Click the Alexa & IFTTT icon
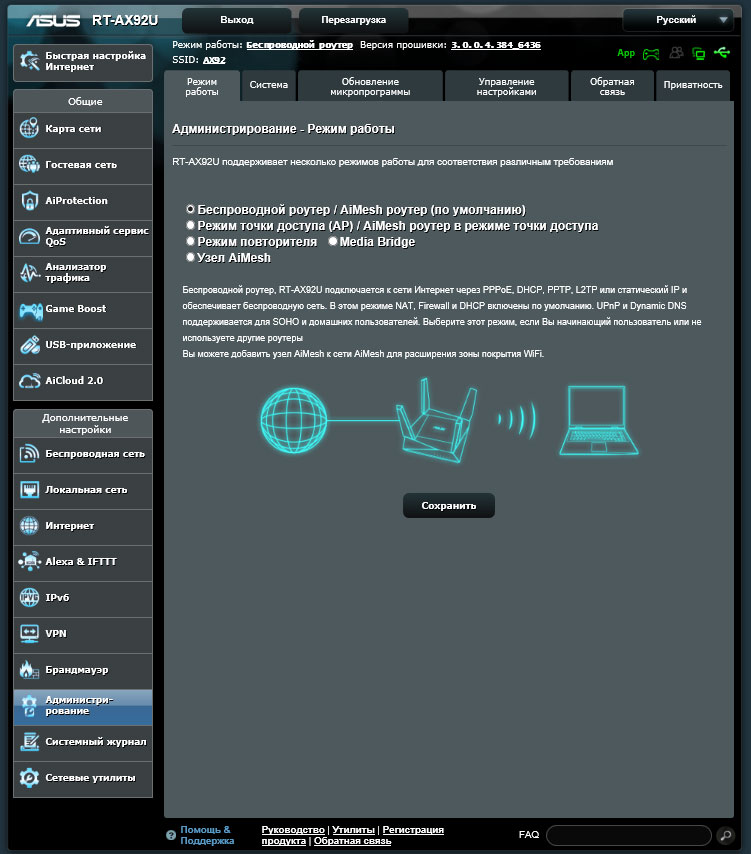The image size is (751, 854). click(29, 562)
